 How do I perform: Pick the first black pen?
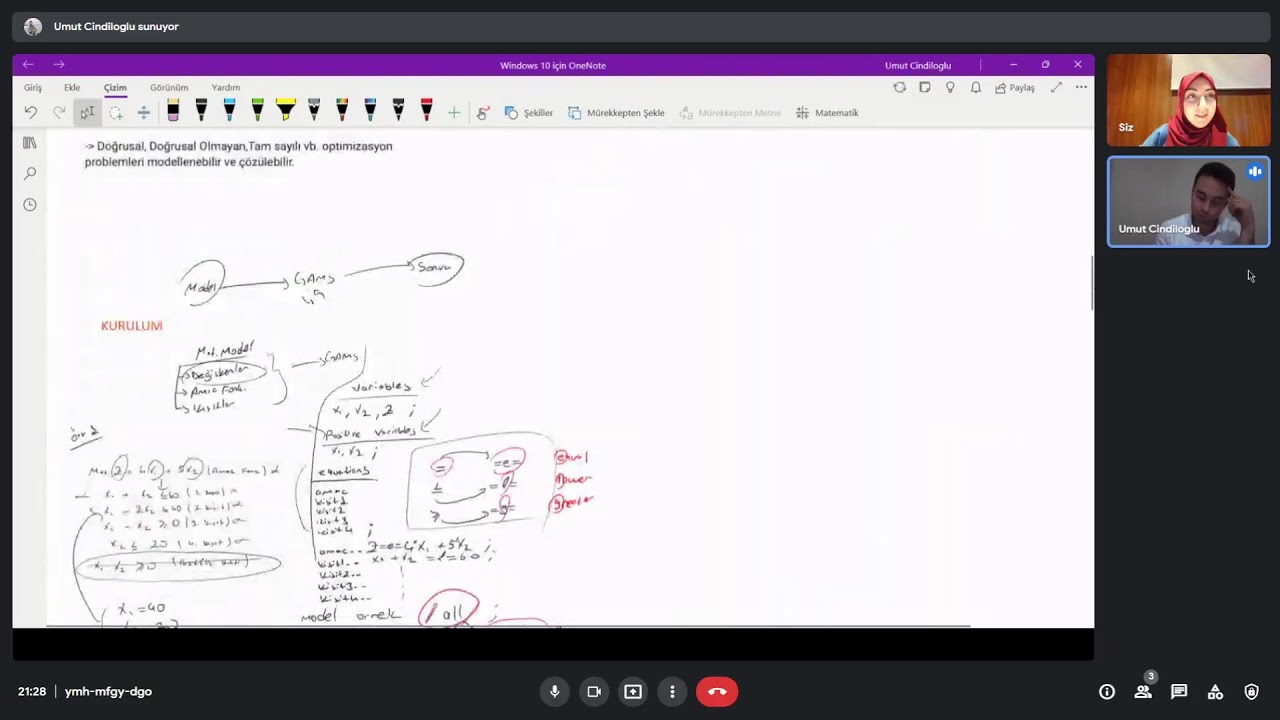(201, 111)
